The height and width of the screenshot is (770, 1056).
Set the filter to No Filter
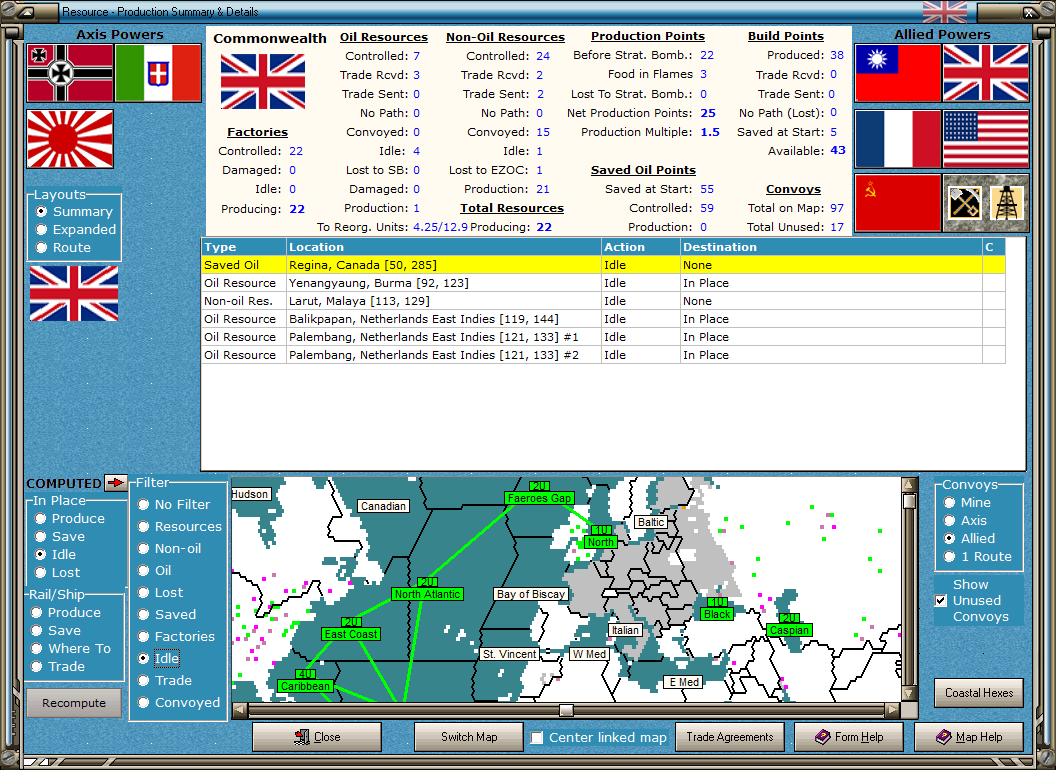[174, 504]
